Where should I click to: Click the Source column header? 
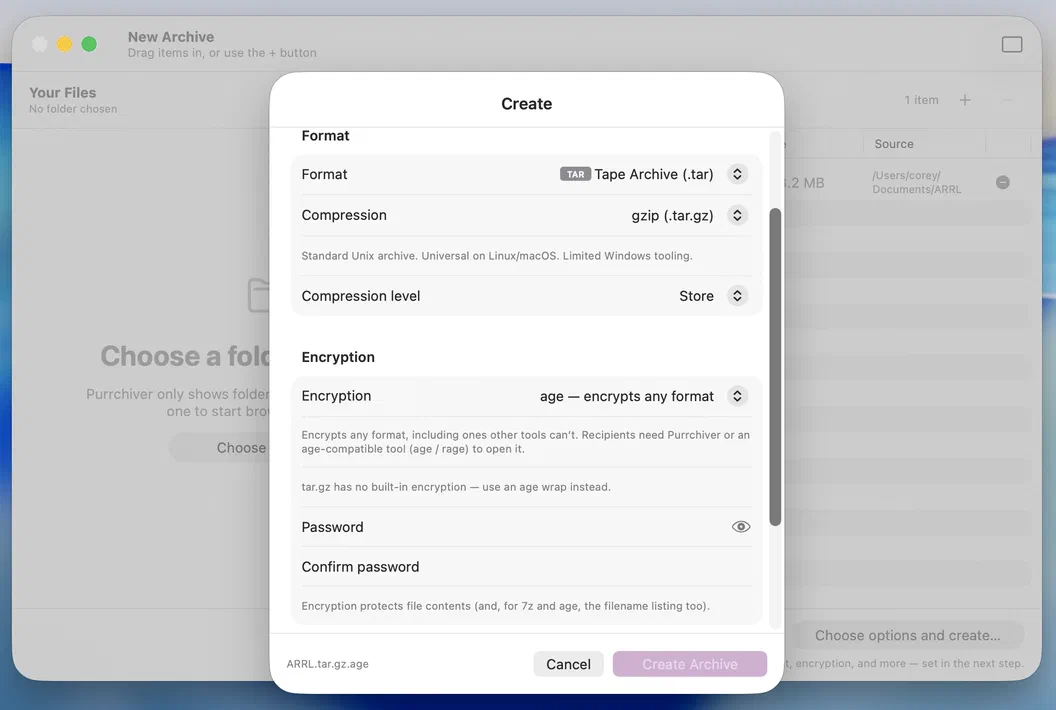point(894,144)
